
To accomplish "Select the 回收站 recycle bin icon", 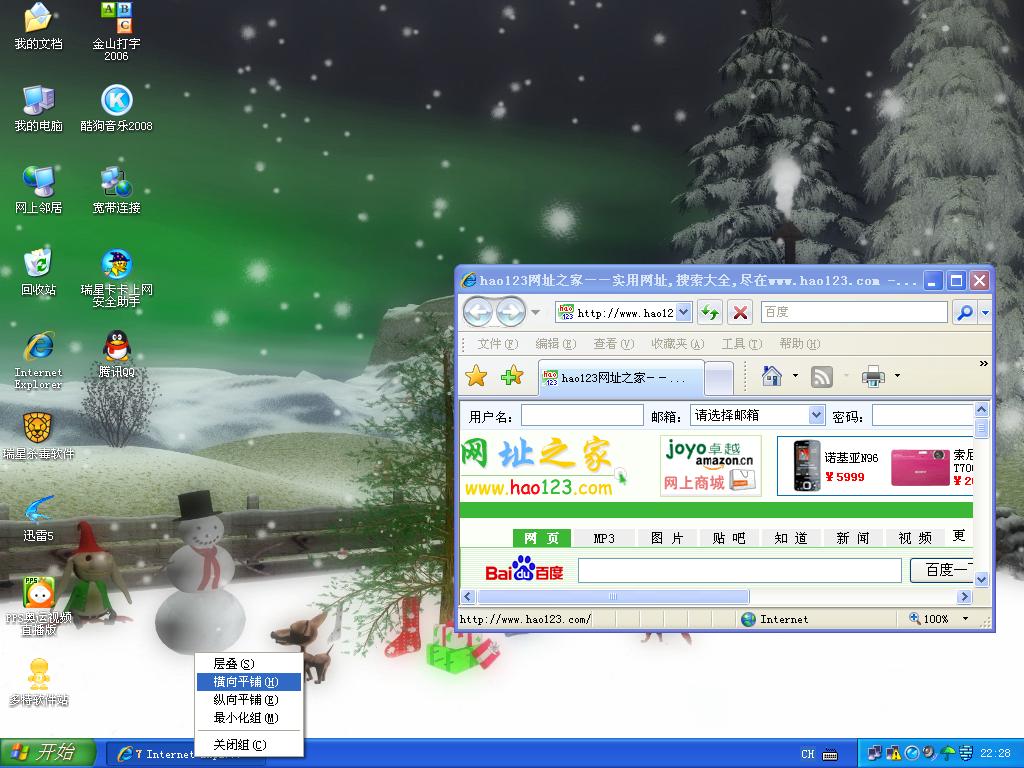I will pos(39,272).
